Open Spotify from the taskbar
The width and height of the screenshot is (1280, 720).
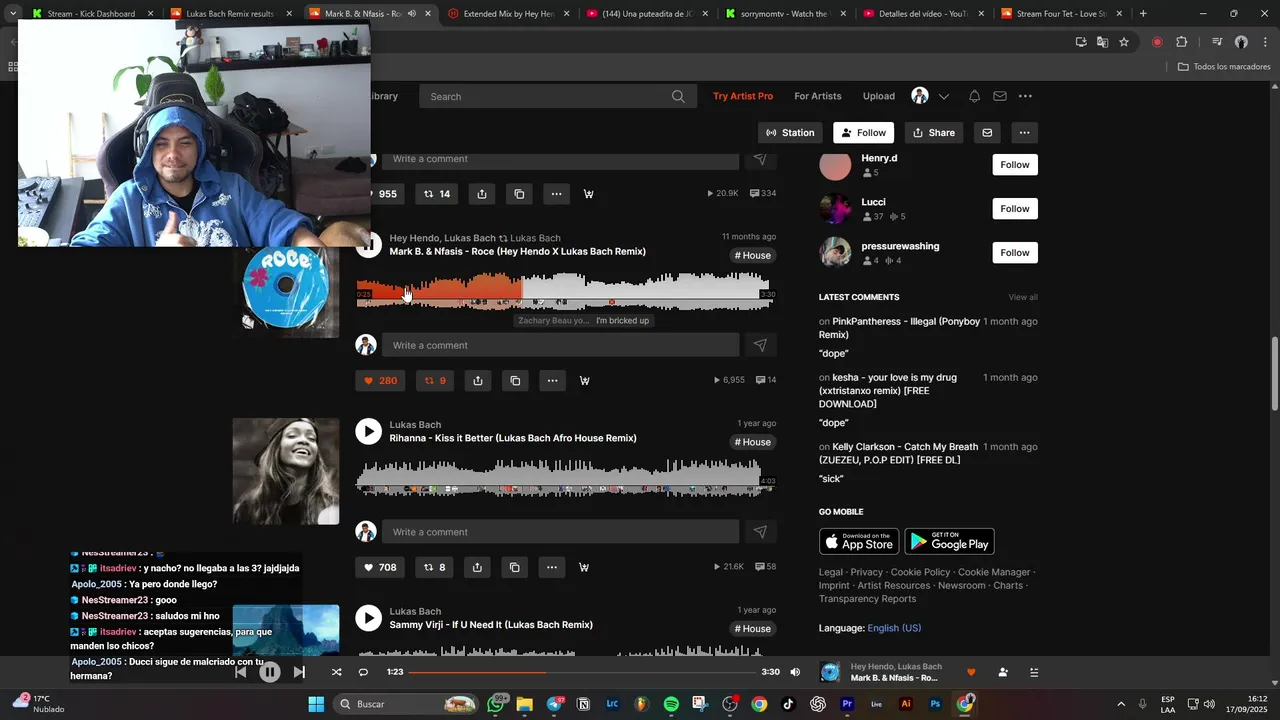[x=671, y=704]
